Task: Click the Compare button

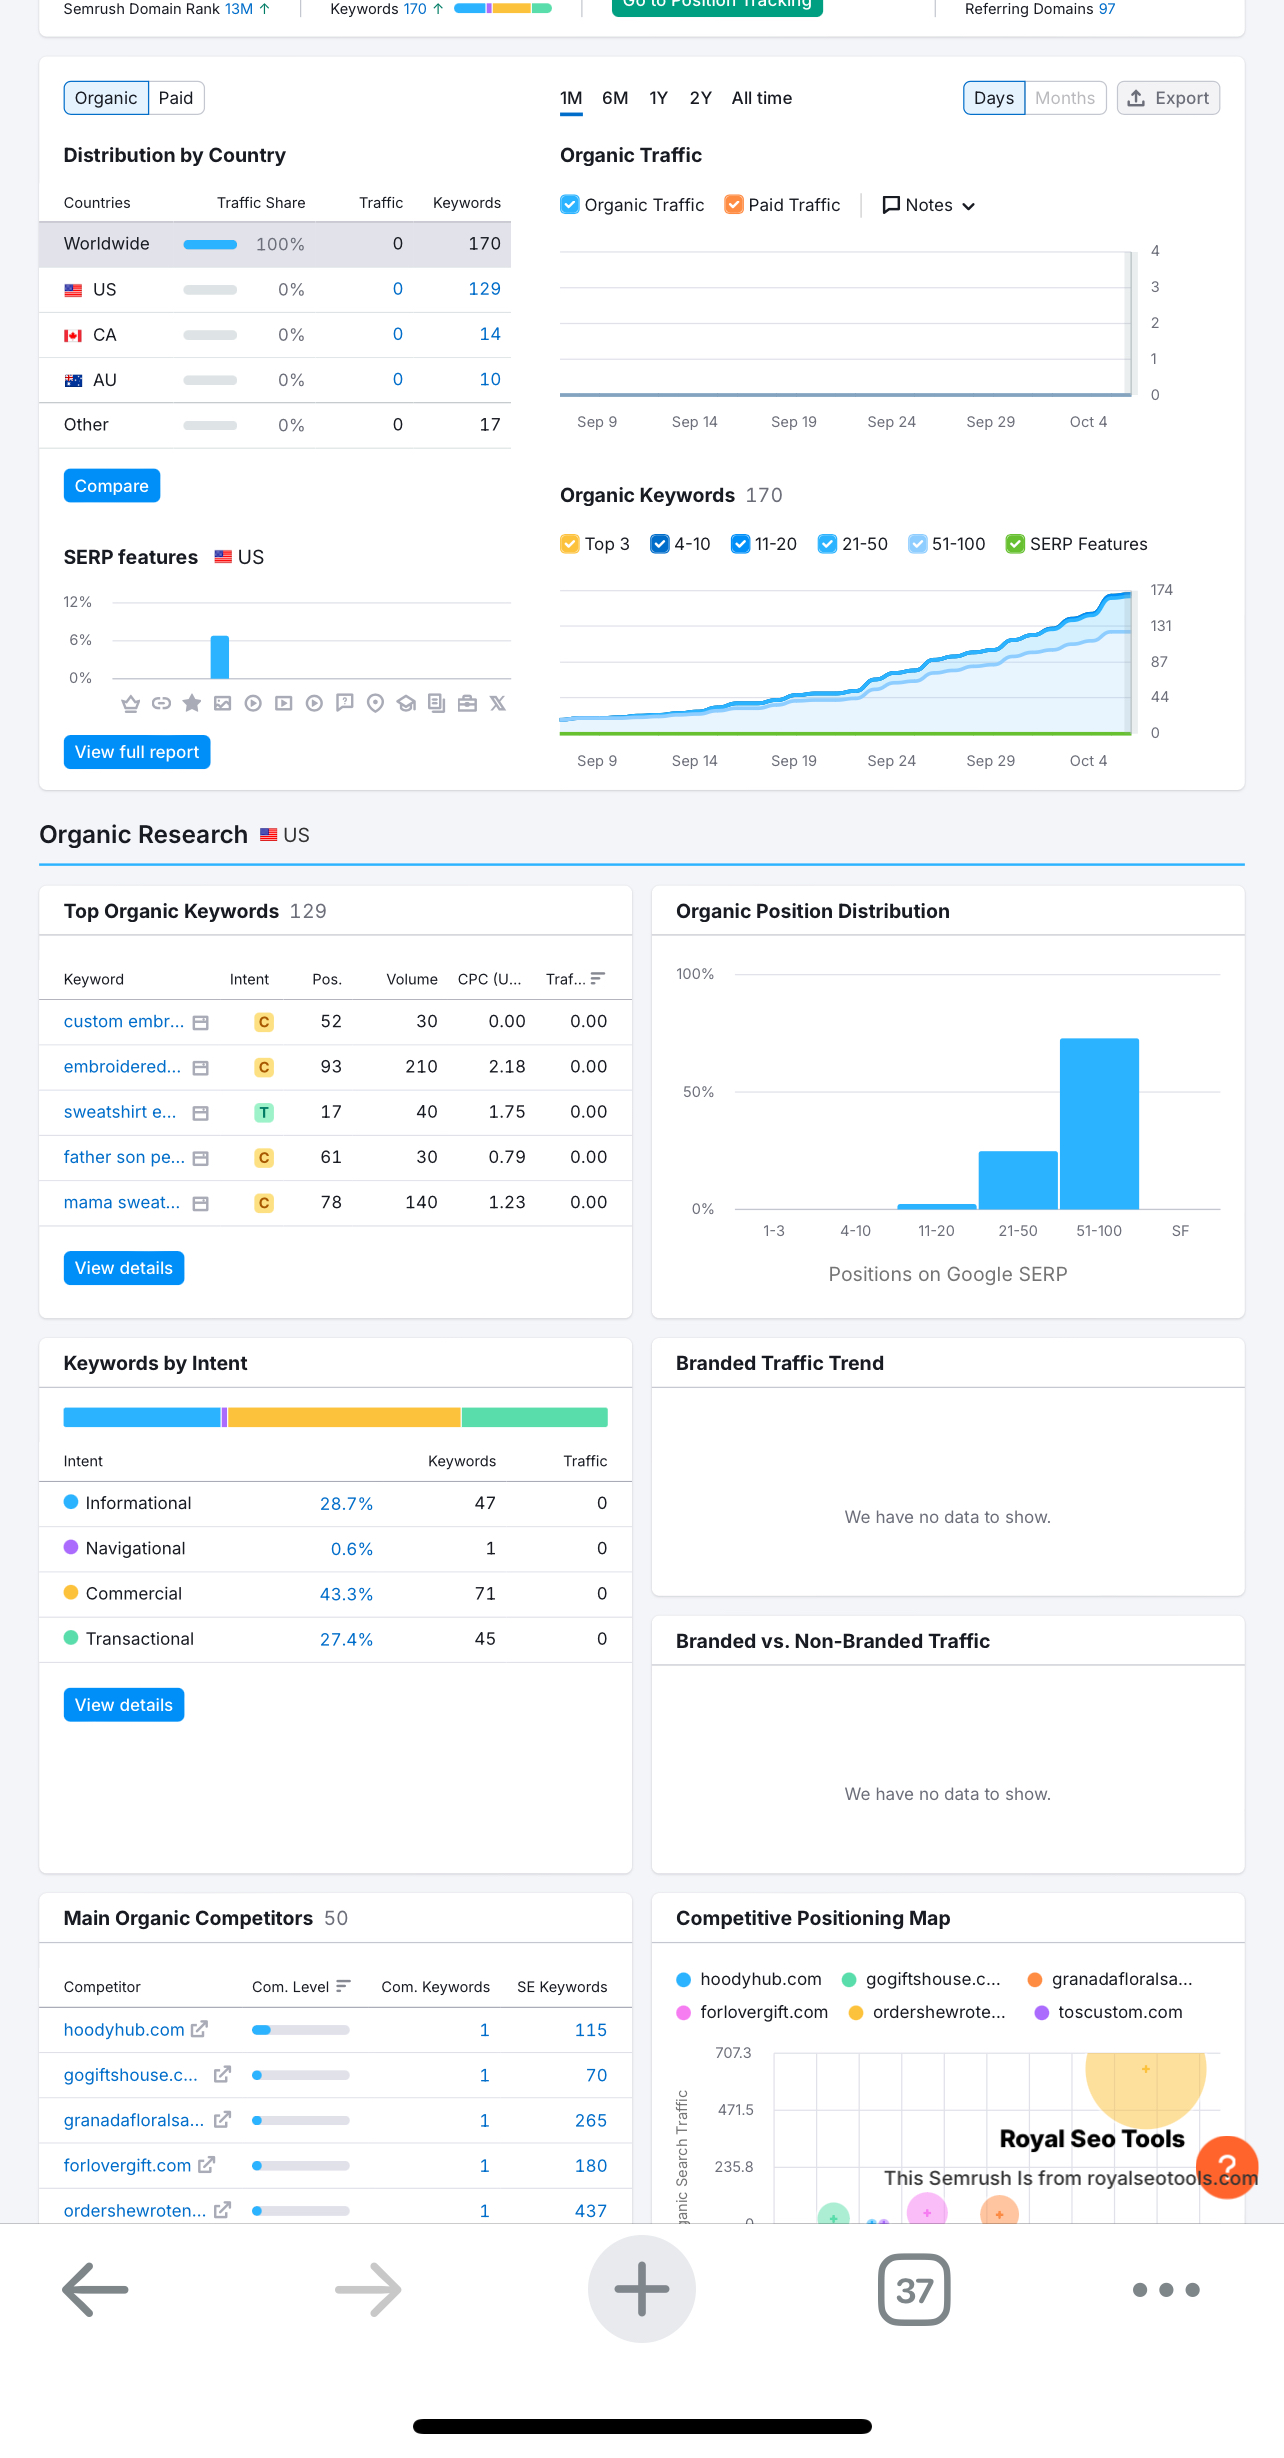Action: (112, 486)
